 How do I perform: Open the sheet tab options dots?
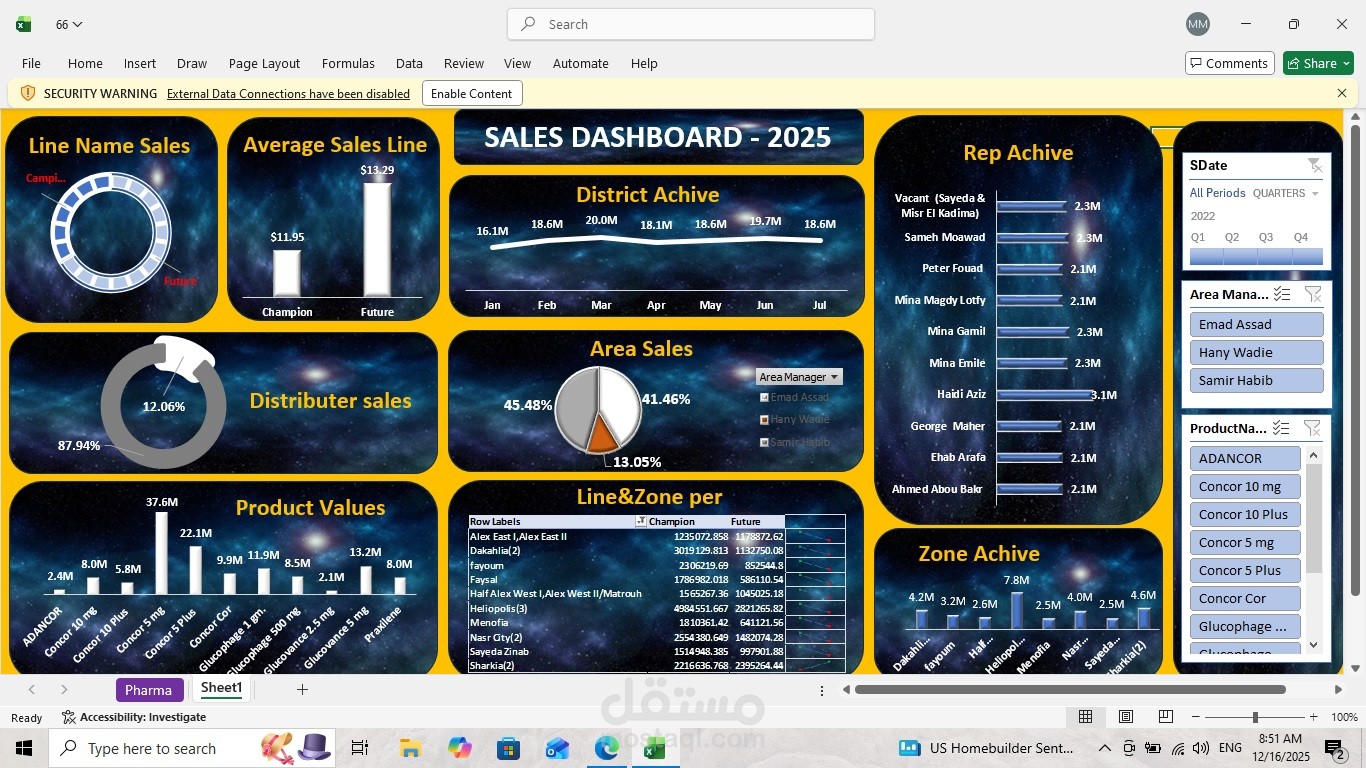[x=822, y=690]
